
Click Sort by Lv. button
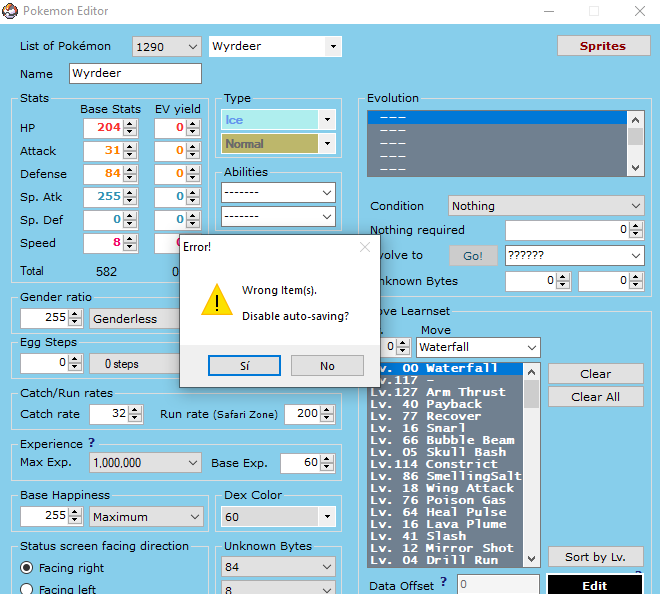(x=595, y=557)
